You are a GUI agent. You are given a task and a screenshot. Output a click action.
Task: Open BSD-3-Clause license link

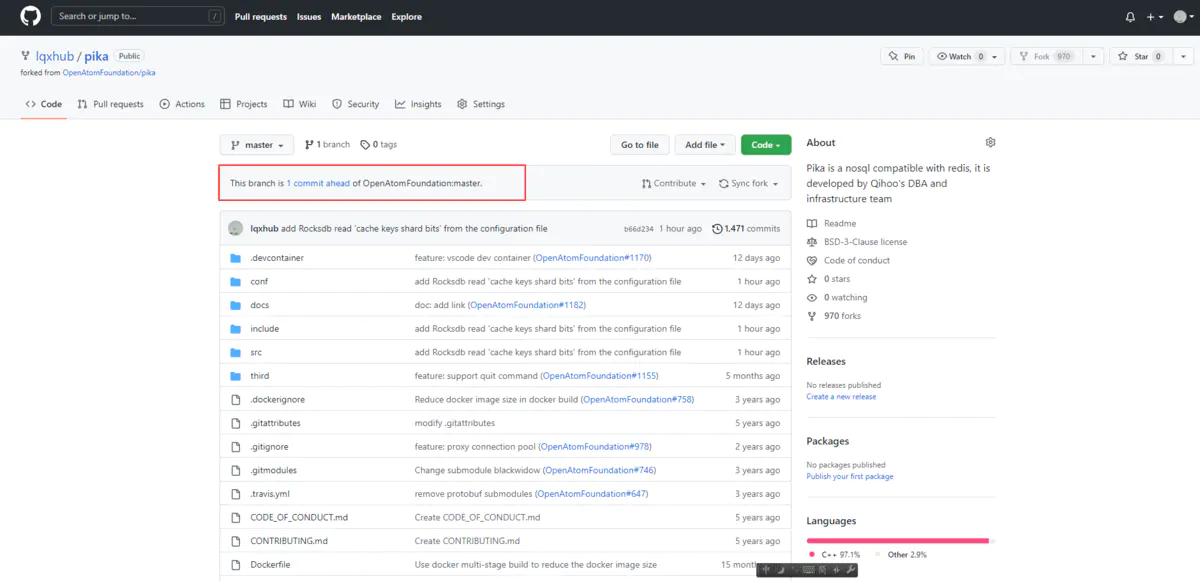(857, 242)
